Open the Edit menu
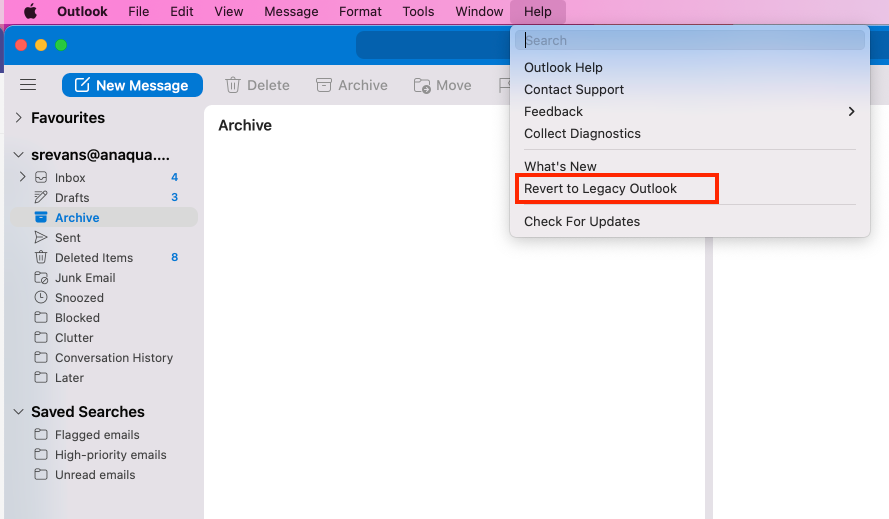889x519 pixels. (182, 11)
